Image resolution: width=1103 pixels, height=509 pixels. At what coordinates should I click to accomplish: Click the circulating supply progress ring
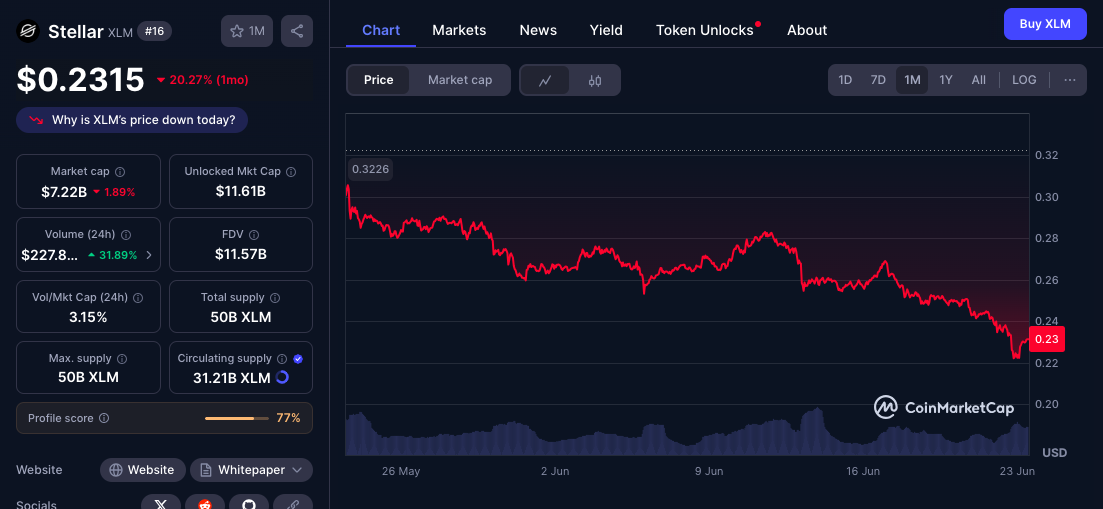pyautogui.click(x=282, y=378)
